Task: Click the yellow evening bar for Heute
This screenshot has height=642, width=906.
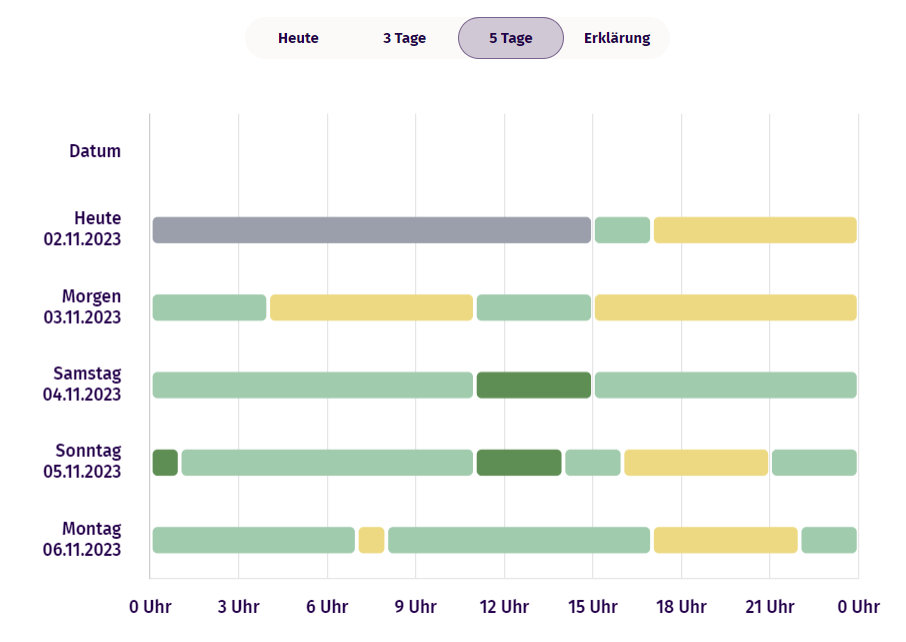Action: click(755, 230)
